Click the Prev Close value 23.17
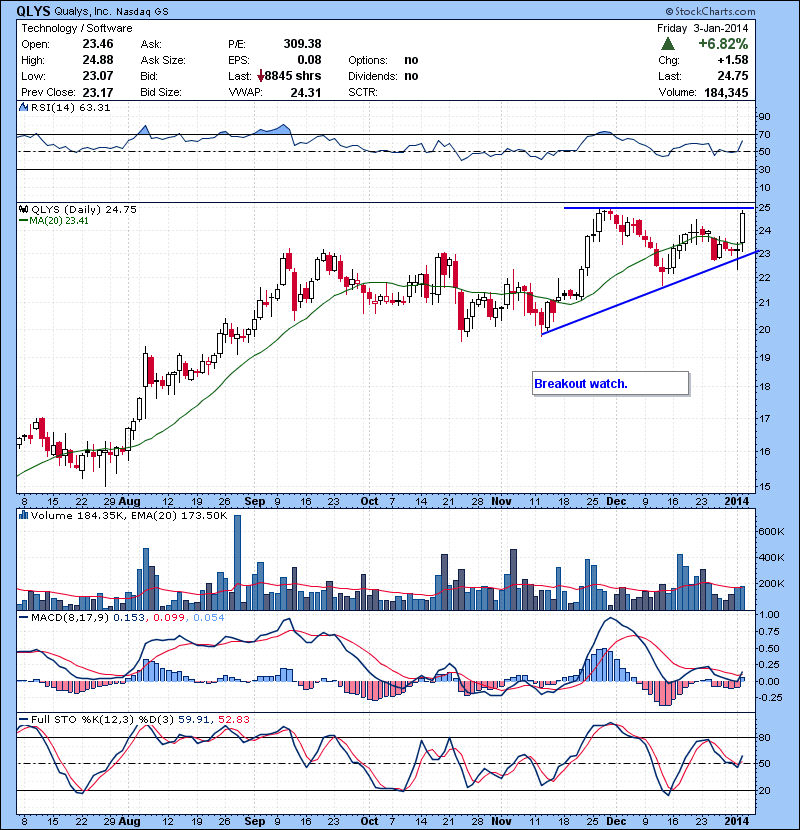The image size is (800, 830). tap(98, 93)
